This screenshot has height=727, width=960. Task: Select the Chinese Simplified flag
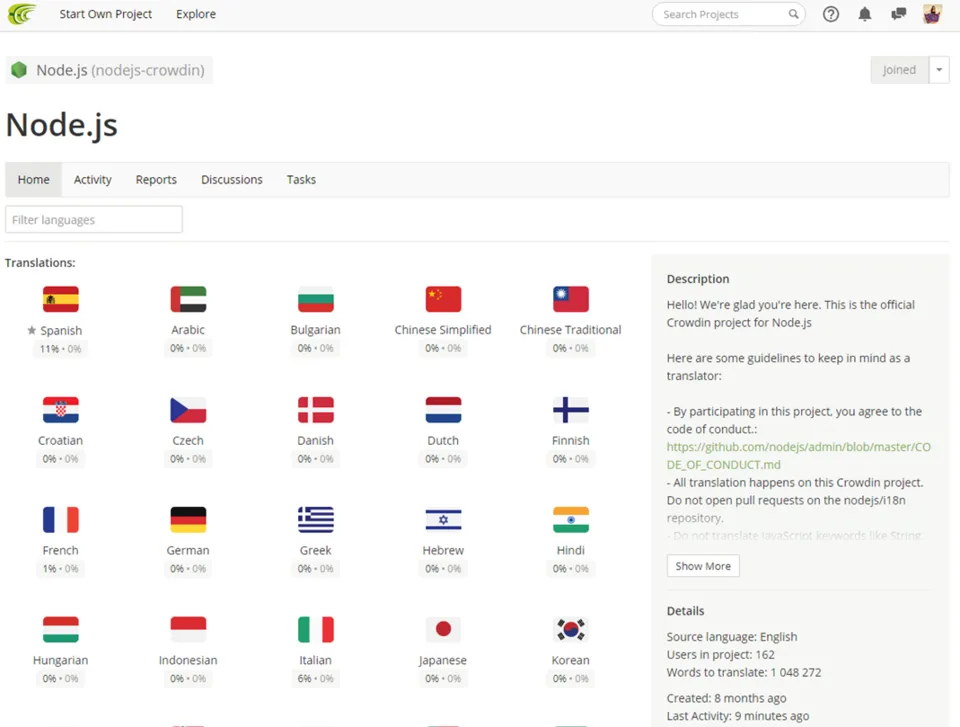[443, 299]
